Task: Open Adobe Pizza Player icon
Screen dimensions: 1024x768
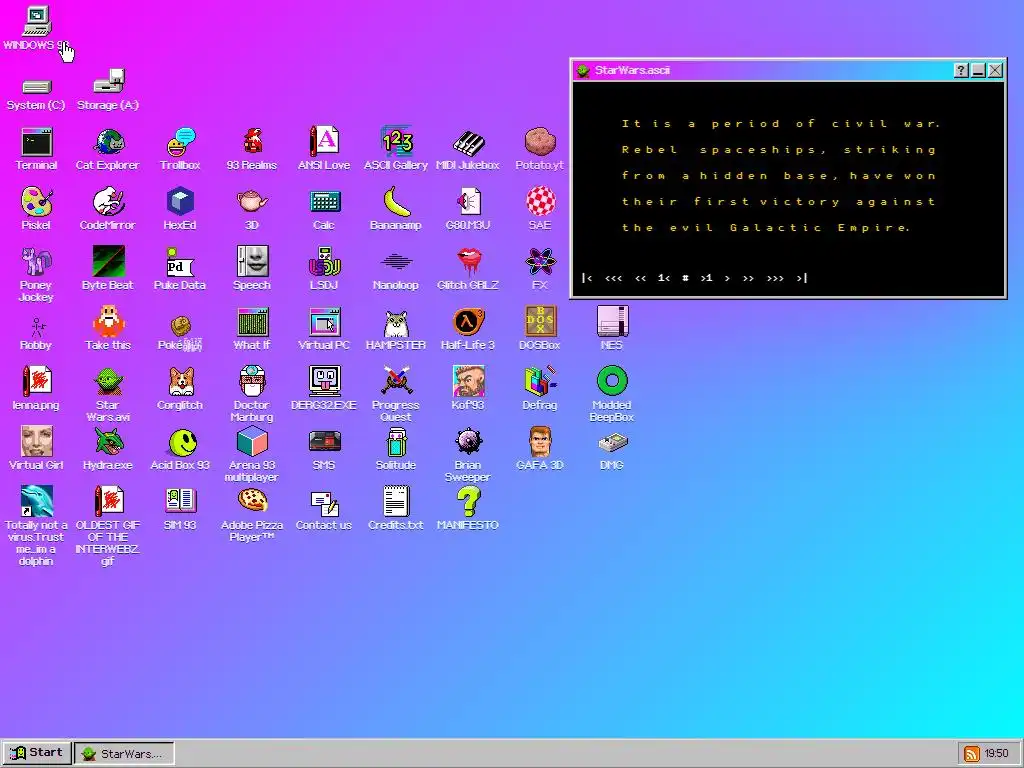Action: pyautogui.click(x=252, y=515)
